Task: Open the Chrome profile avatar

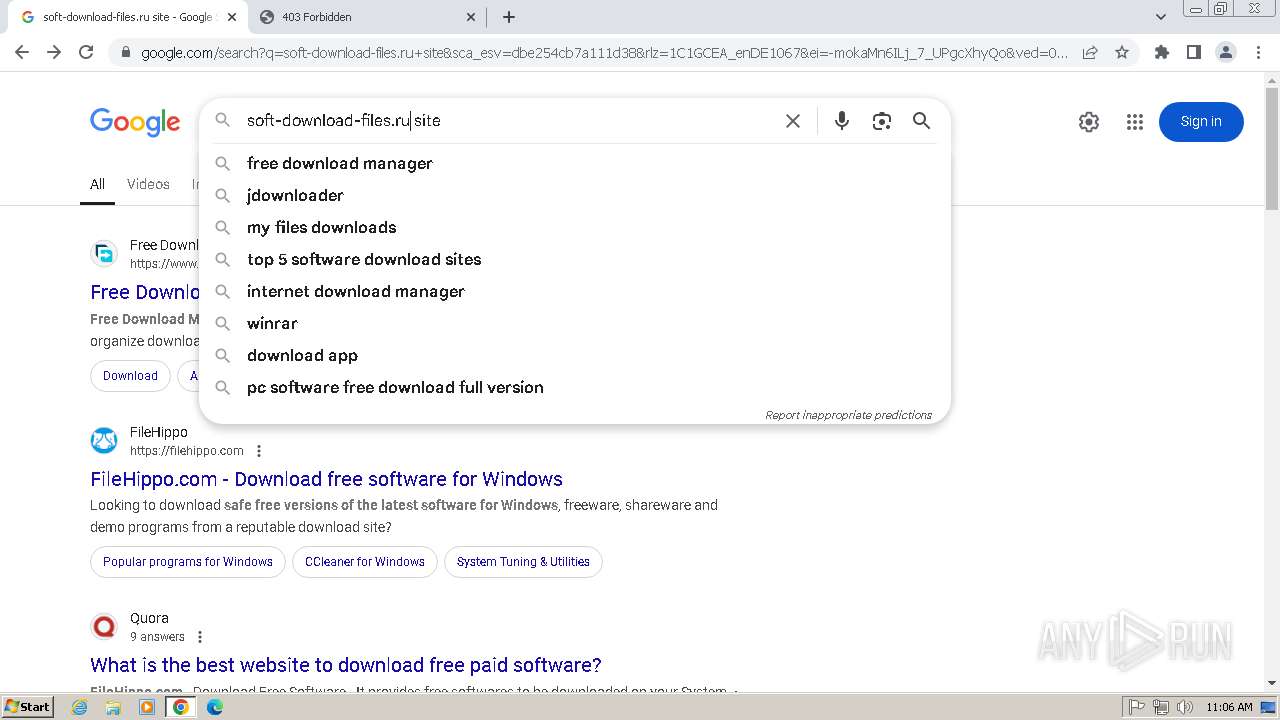Action: coord(1225,52)
